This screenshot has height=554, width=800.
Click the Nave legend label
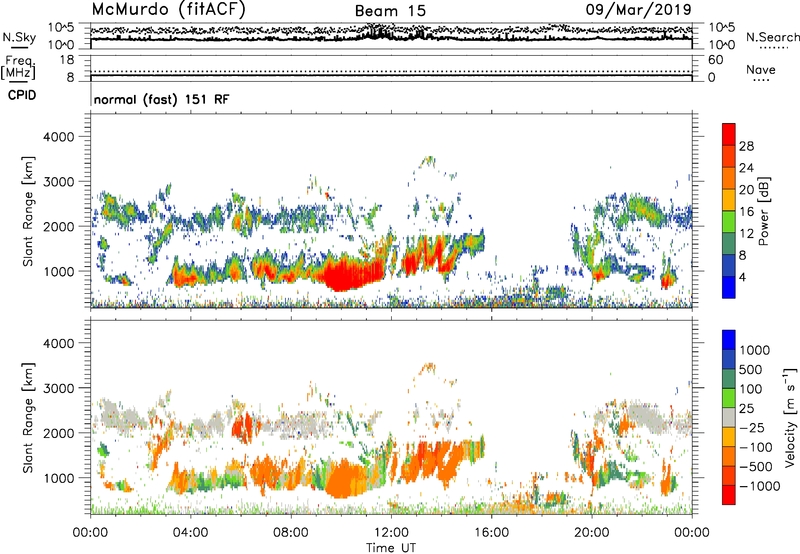[x=761, y=69]
